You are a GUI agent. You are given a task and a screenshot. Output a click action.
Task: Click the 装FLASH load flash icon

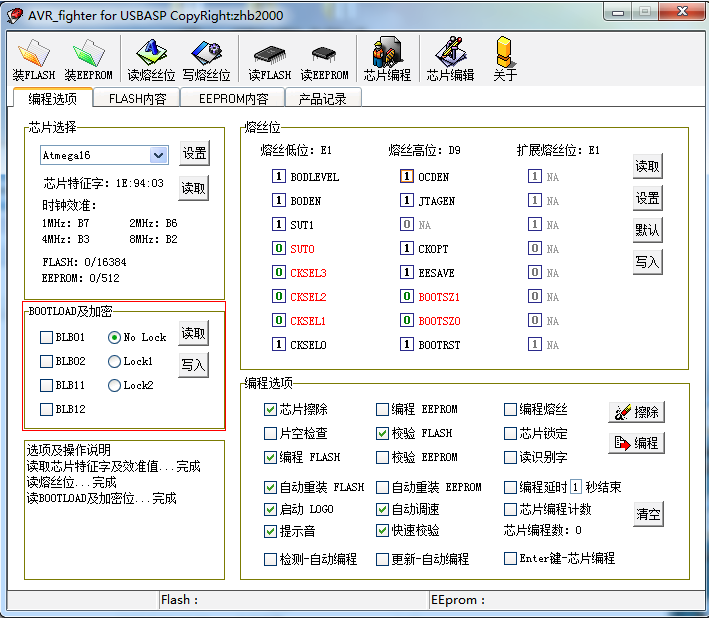[x=33, y=60]
